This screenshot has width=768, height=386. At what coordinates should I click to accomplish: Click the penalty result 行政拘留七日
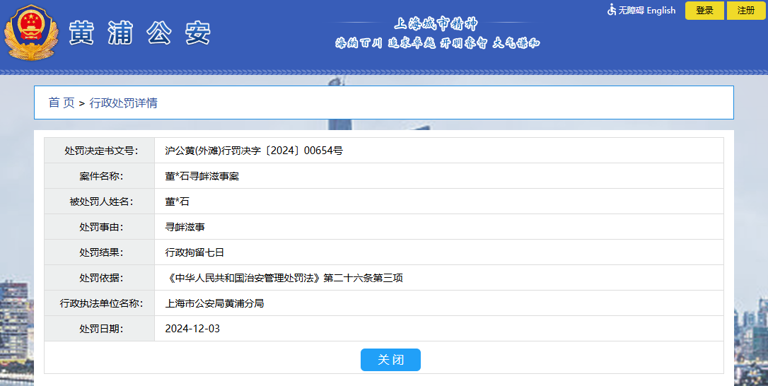194,253
